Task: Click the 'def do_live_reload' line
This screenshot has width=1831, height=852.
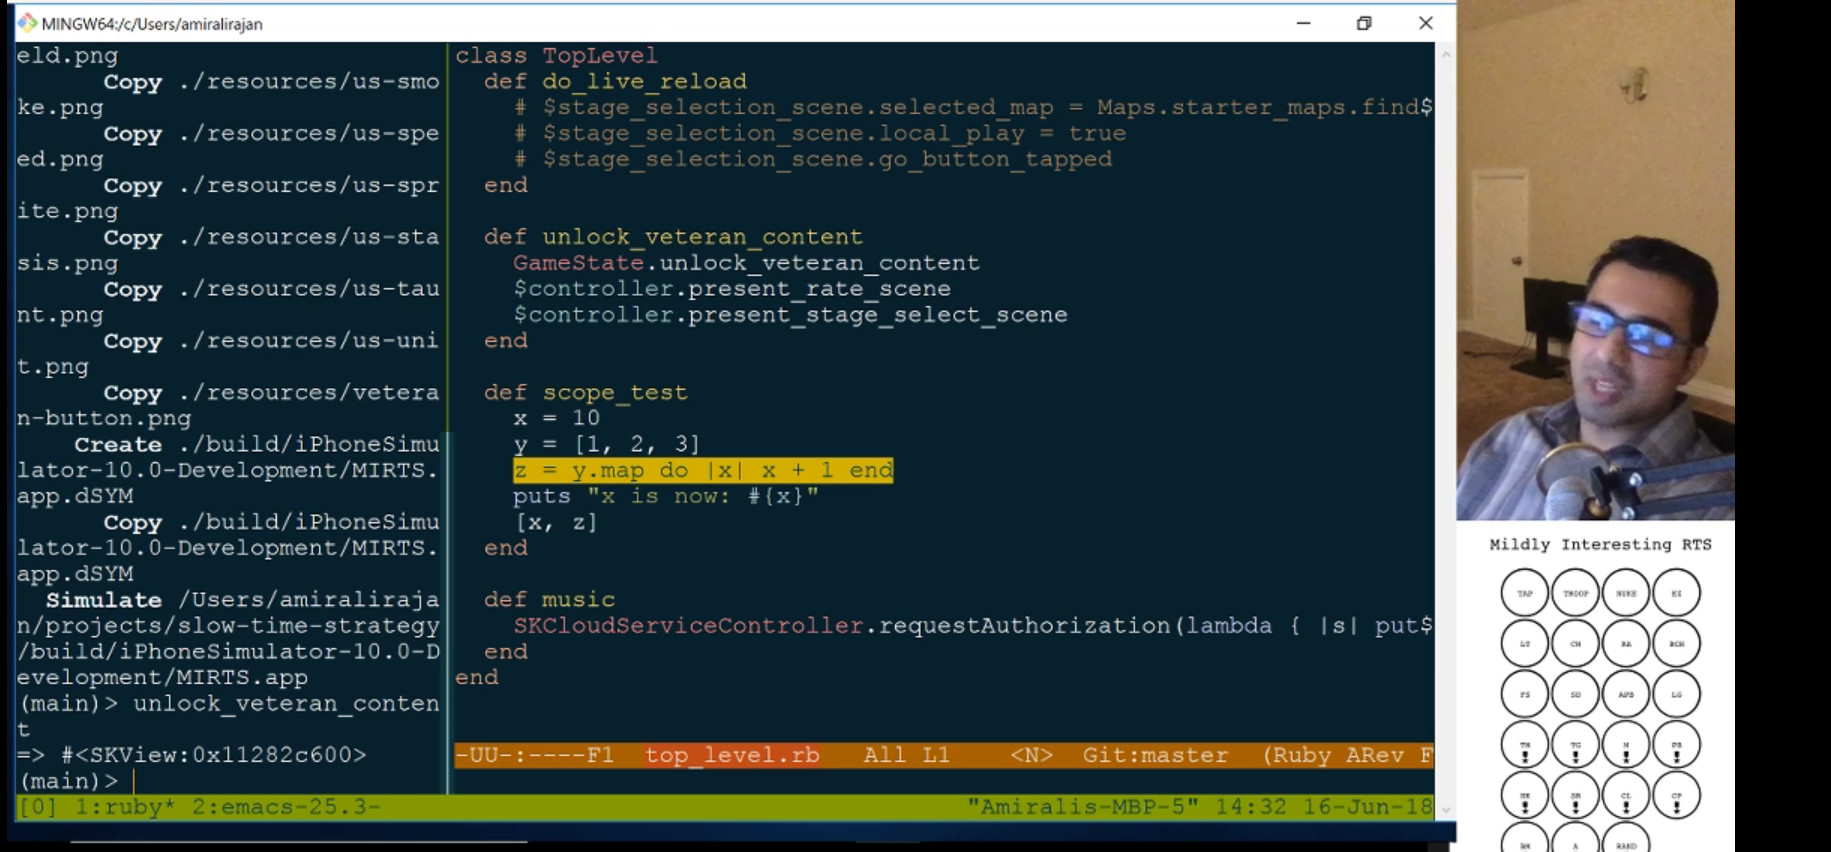Action: click(x=615, y=82)
